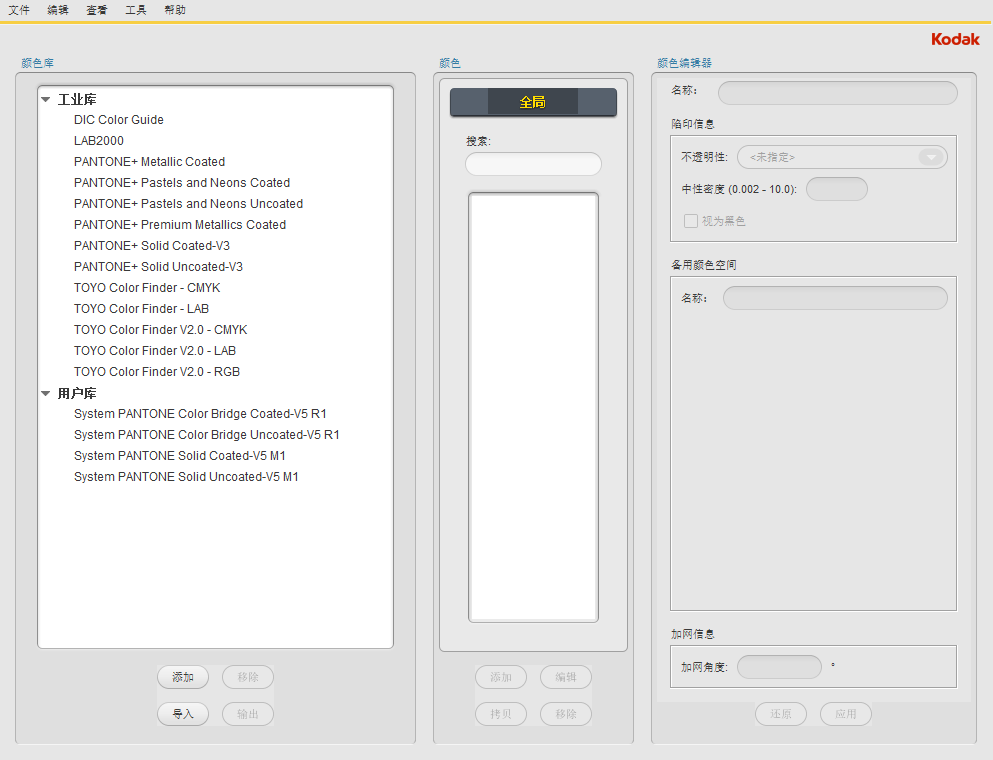Click the 导入 import button
The image size is (993, 760).
coord(183,714)
